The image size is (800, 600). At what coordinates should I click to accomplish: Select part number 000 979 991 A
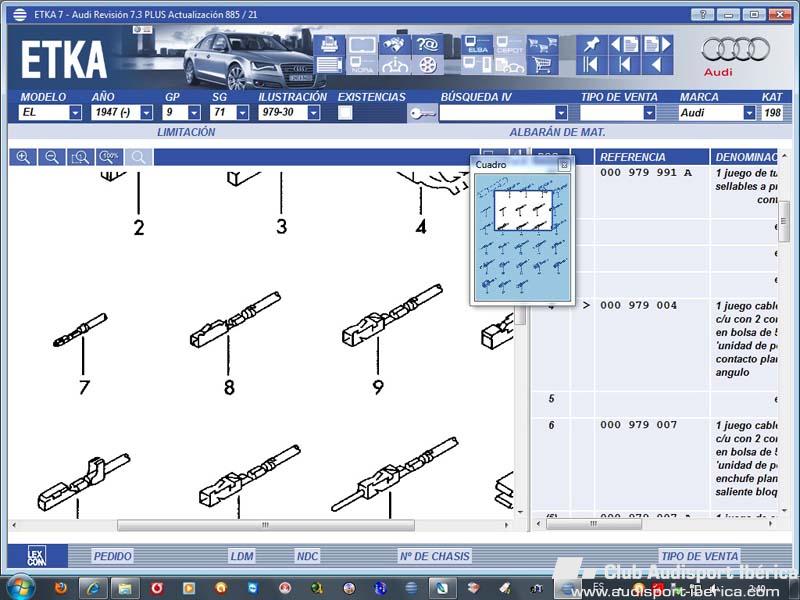[x=646, y=173]
